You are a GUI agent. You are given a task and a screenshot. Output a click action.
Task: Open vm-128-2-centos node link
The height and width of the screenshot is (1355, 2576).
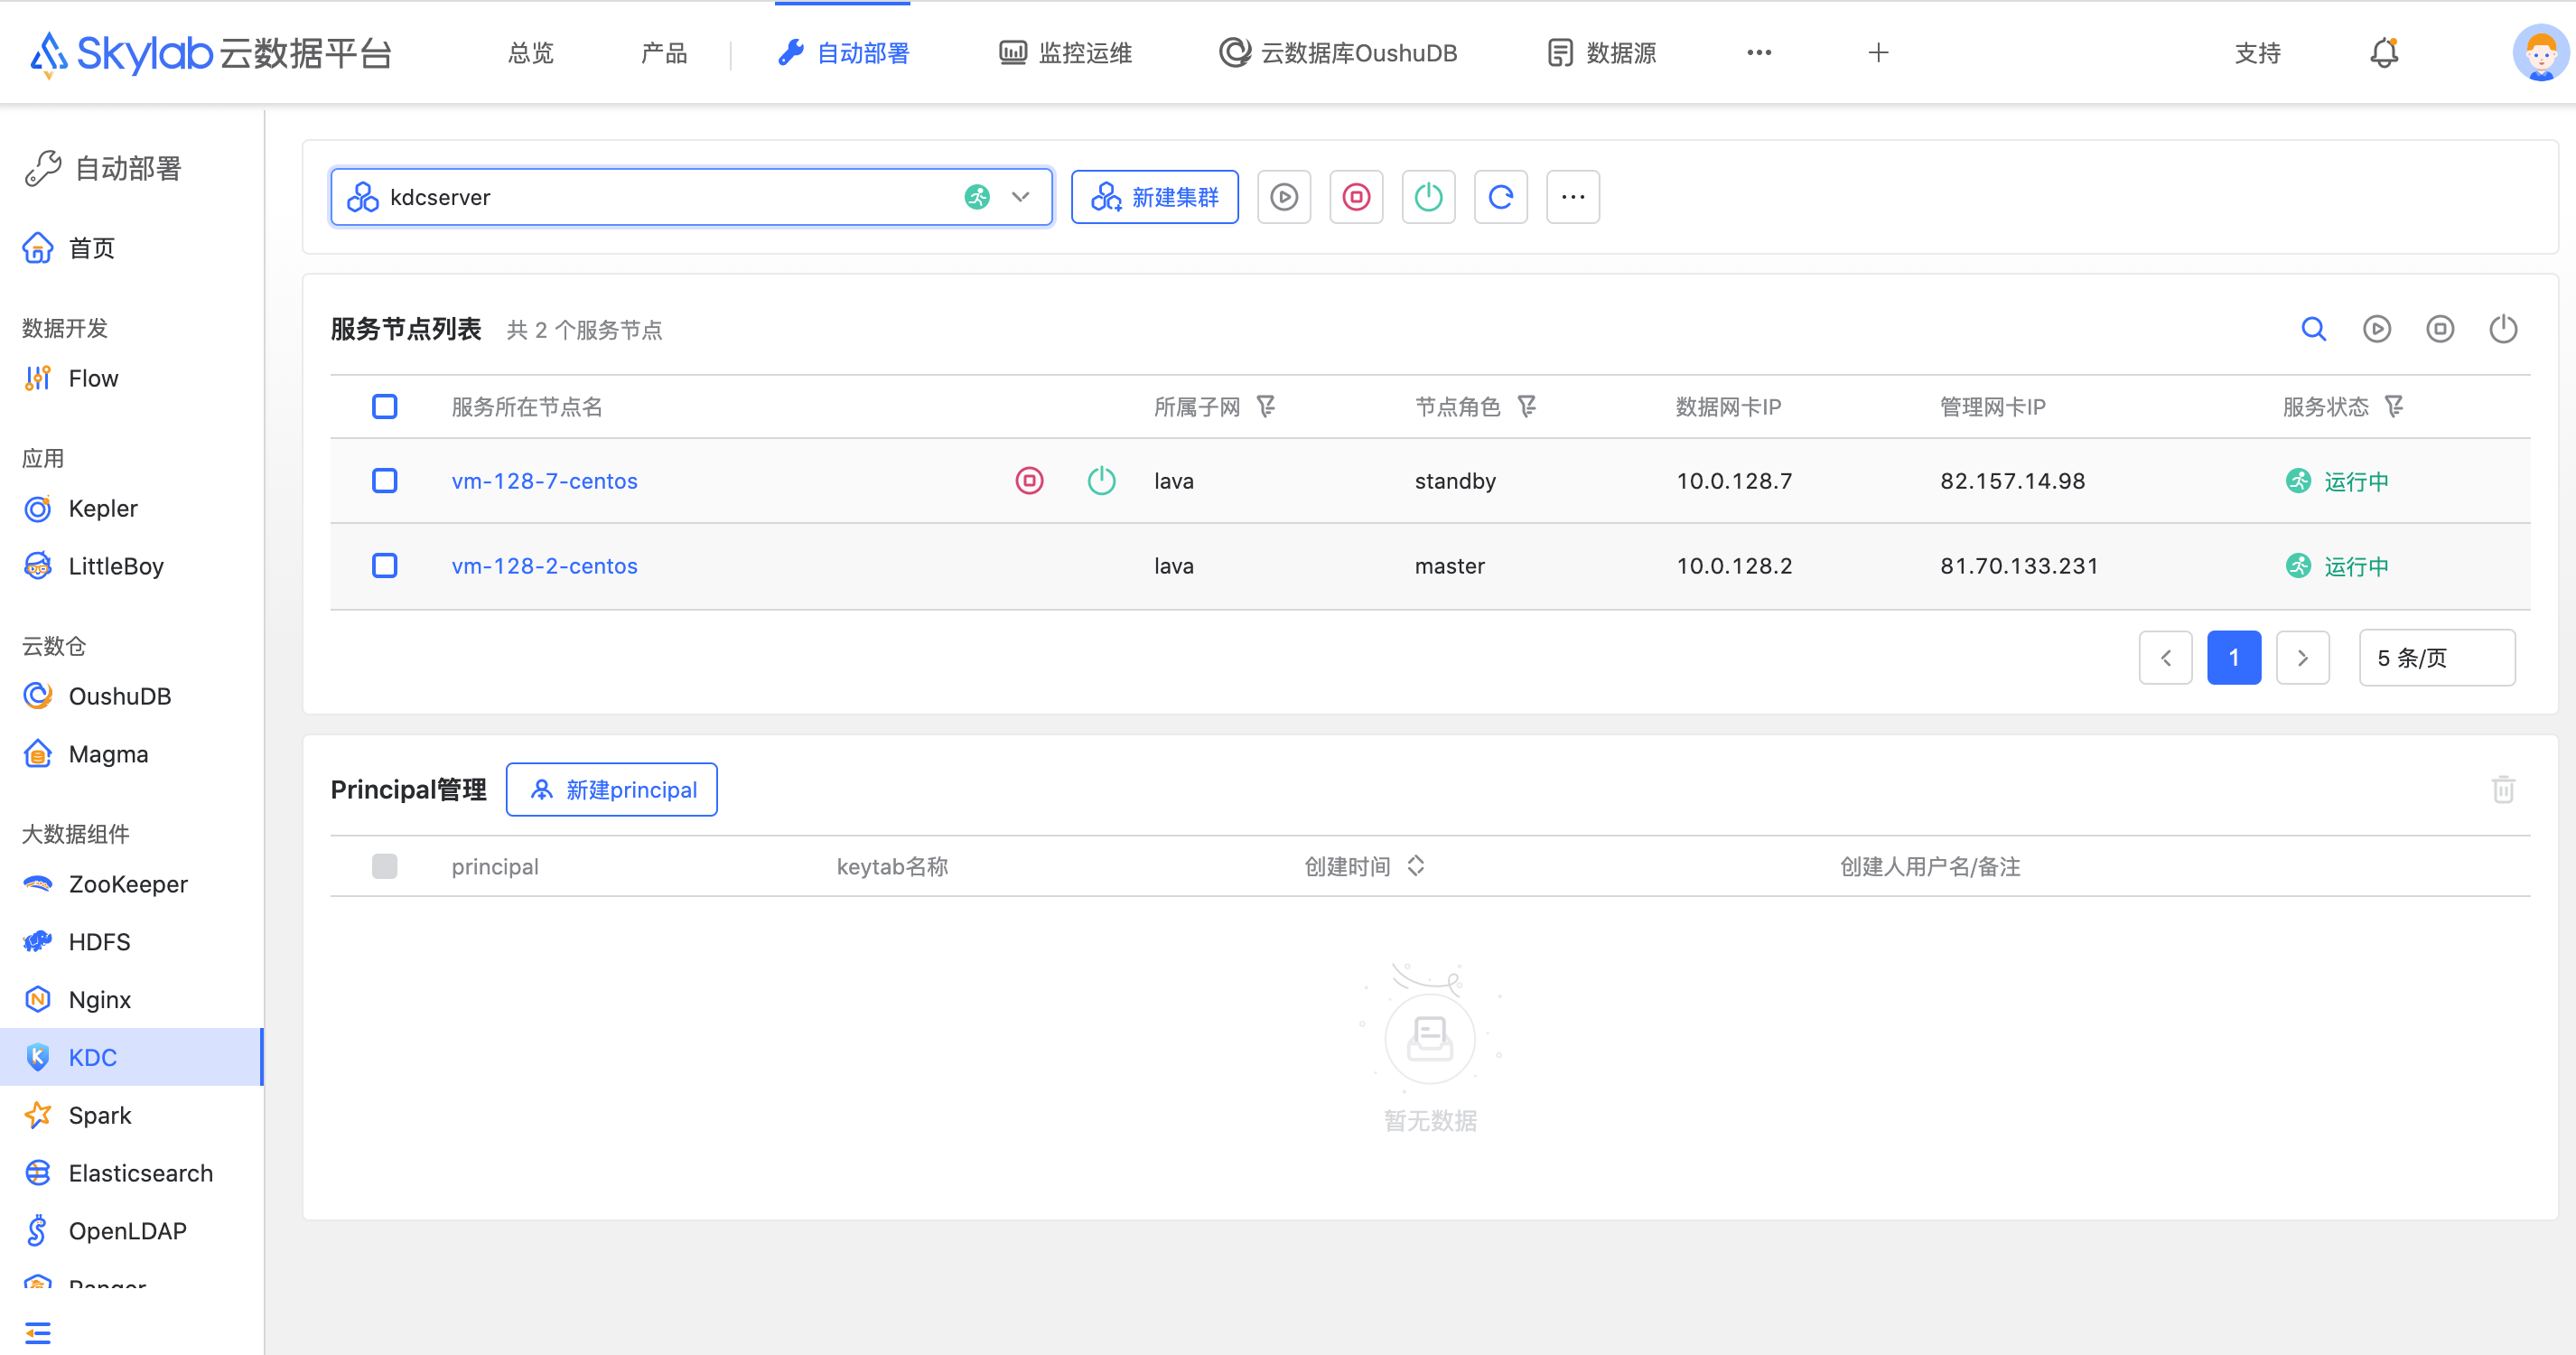point(544,566)
